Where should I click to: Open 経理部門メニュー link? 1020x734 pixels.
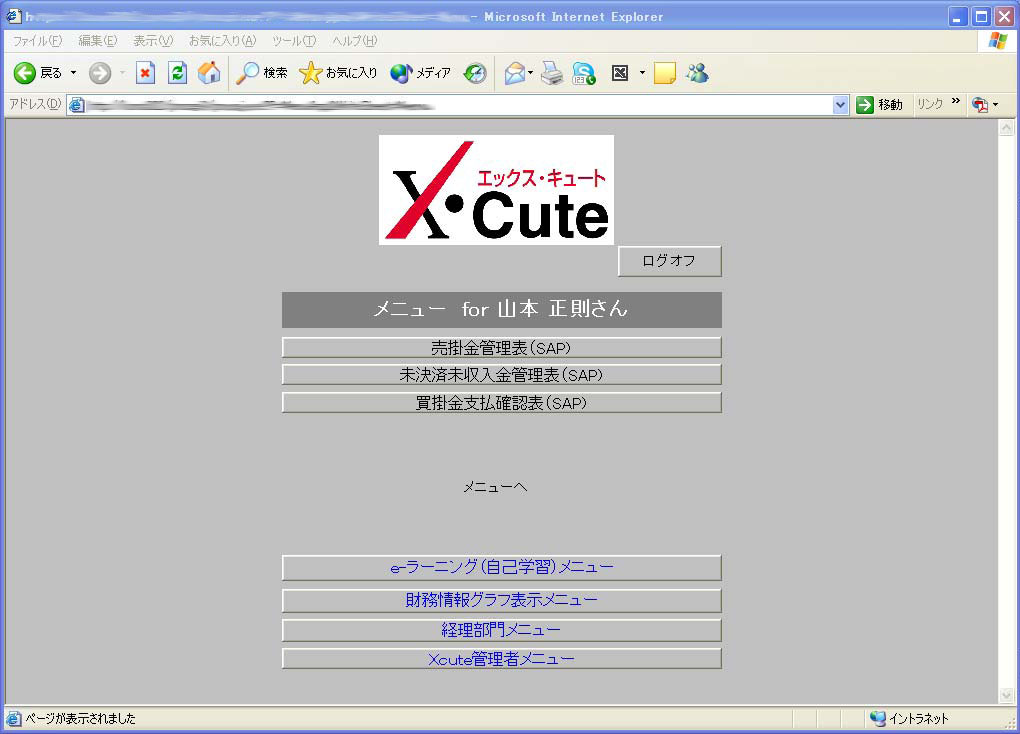tap(502, 630)
